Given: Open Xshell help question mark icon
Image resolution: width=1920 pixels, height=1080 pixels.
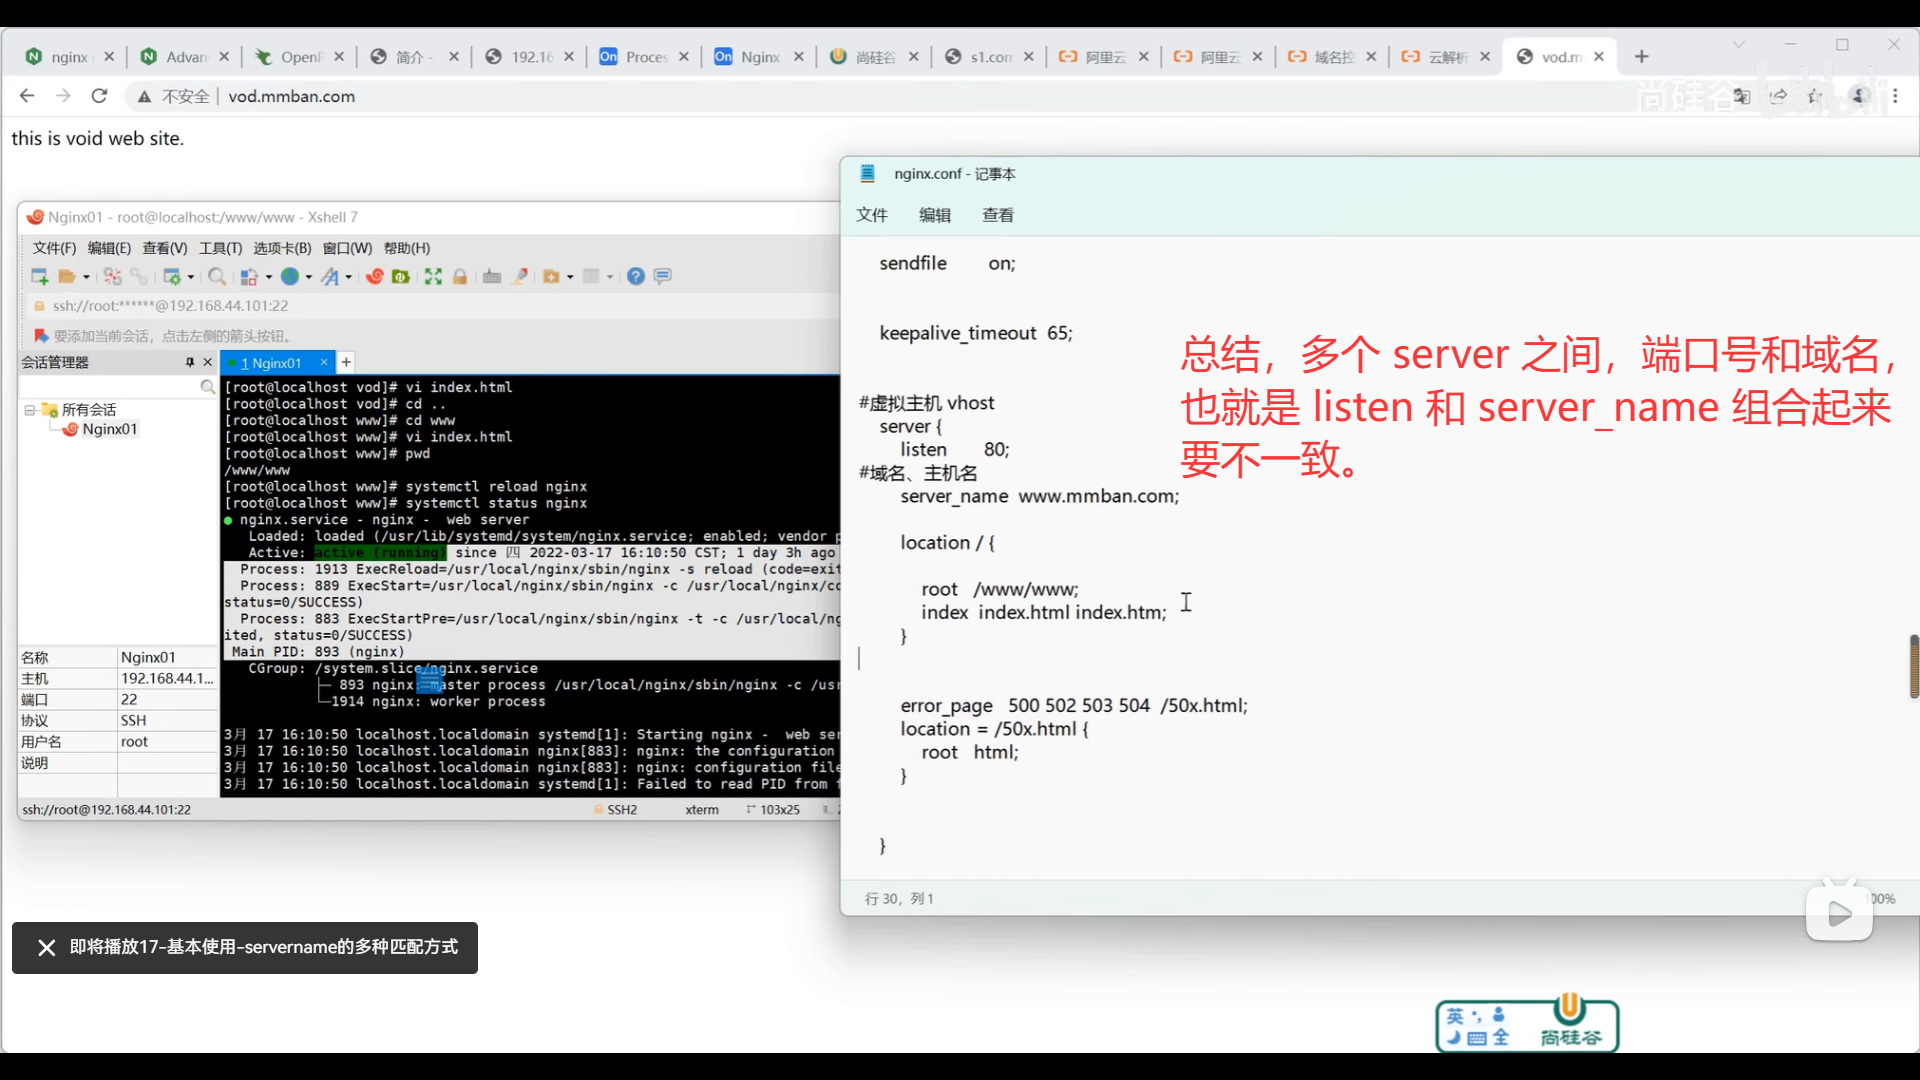Looking at the screenshot, I should pyautogui.click(x=636, y=277).
